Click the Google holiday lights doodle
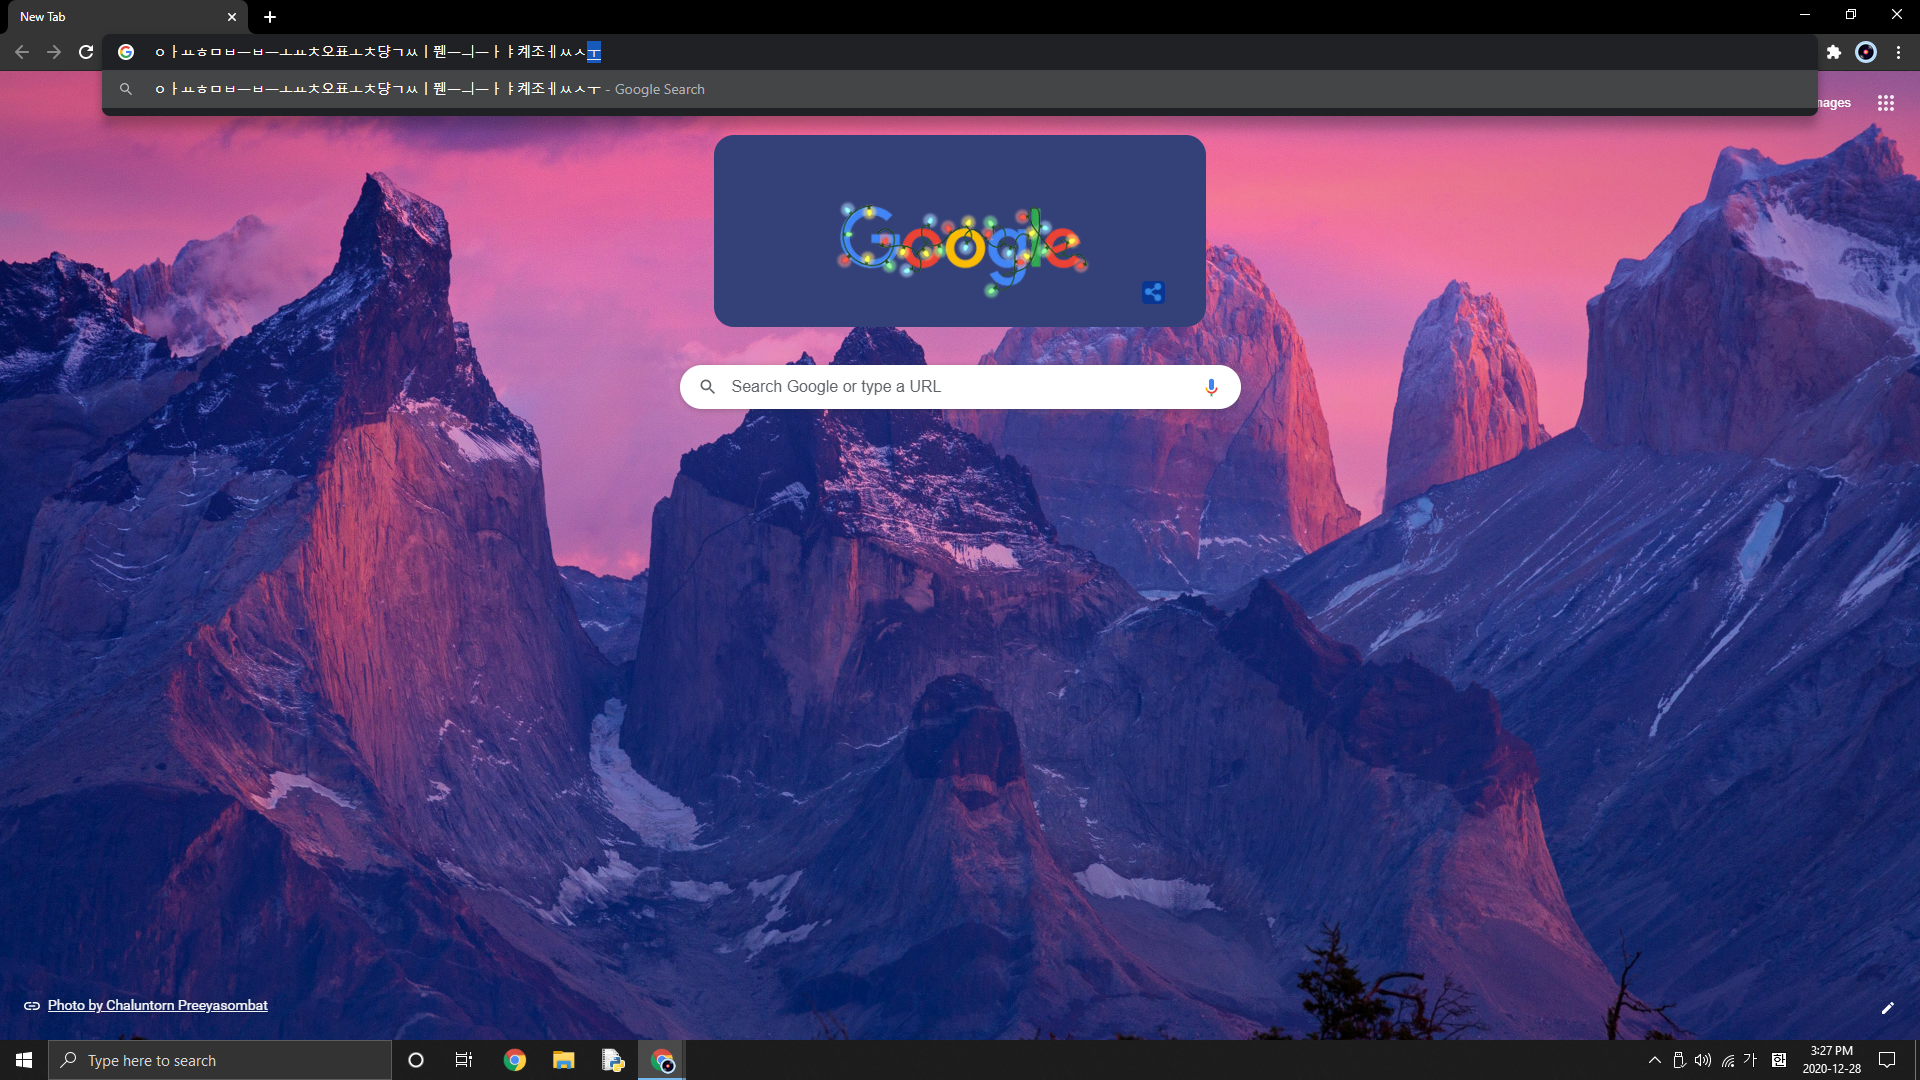Viewport: 1920px width, 1080px height. (x=962, y=245)
